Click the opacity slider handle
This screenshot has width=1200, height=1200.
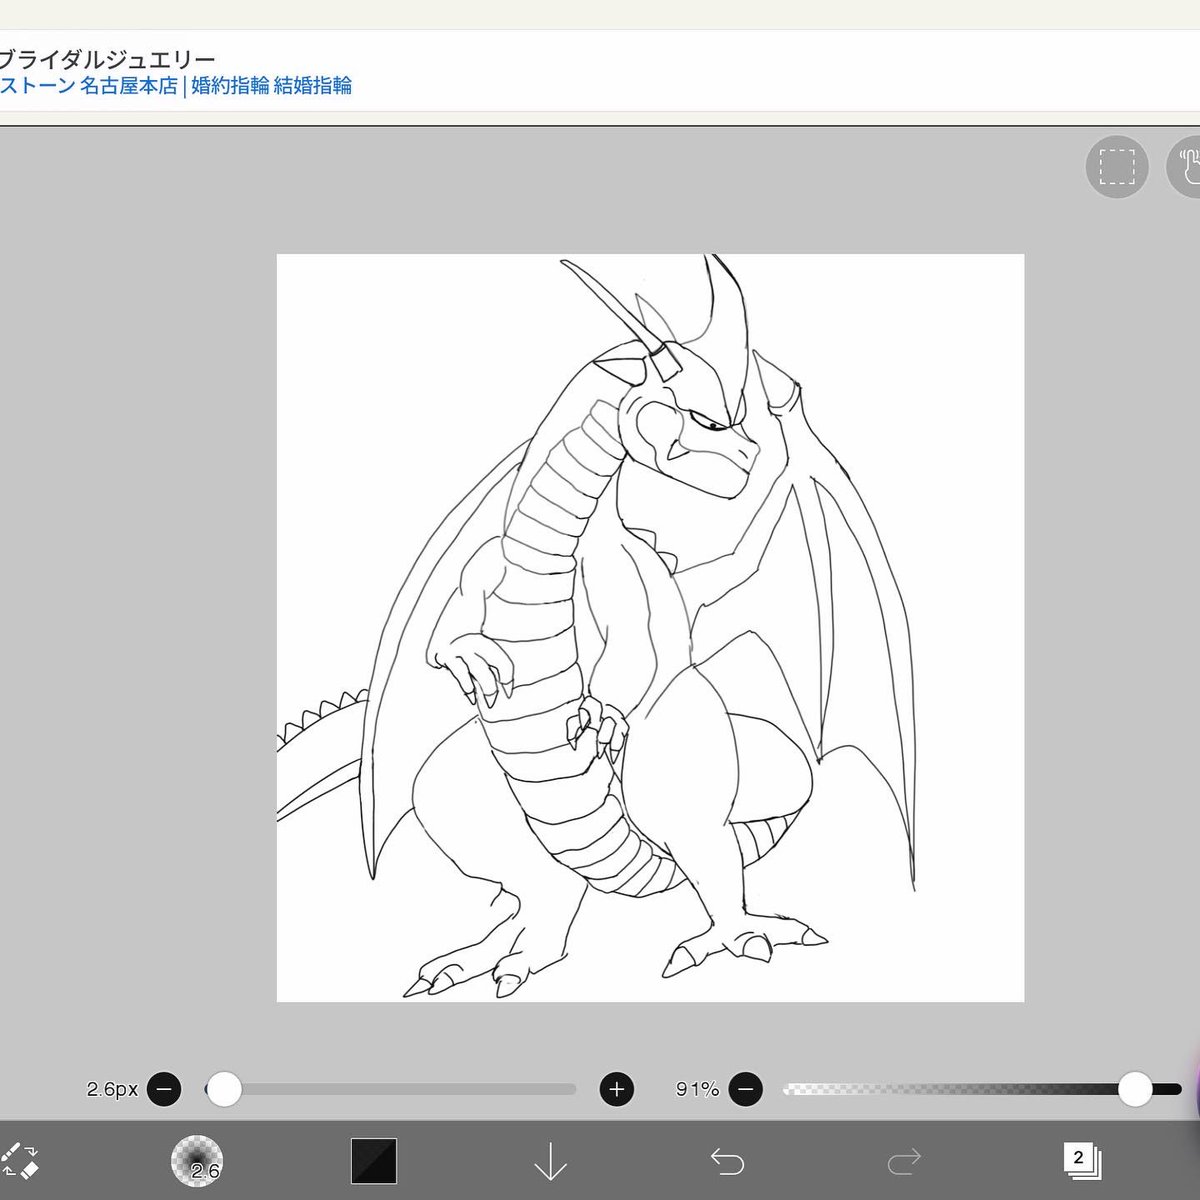coord(1135,1089)
